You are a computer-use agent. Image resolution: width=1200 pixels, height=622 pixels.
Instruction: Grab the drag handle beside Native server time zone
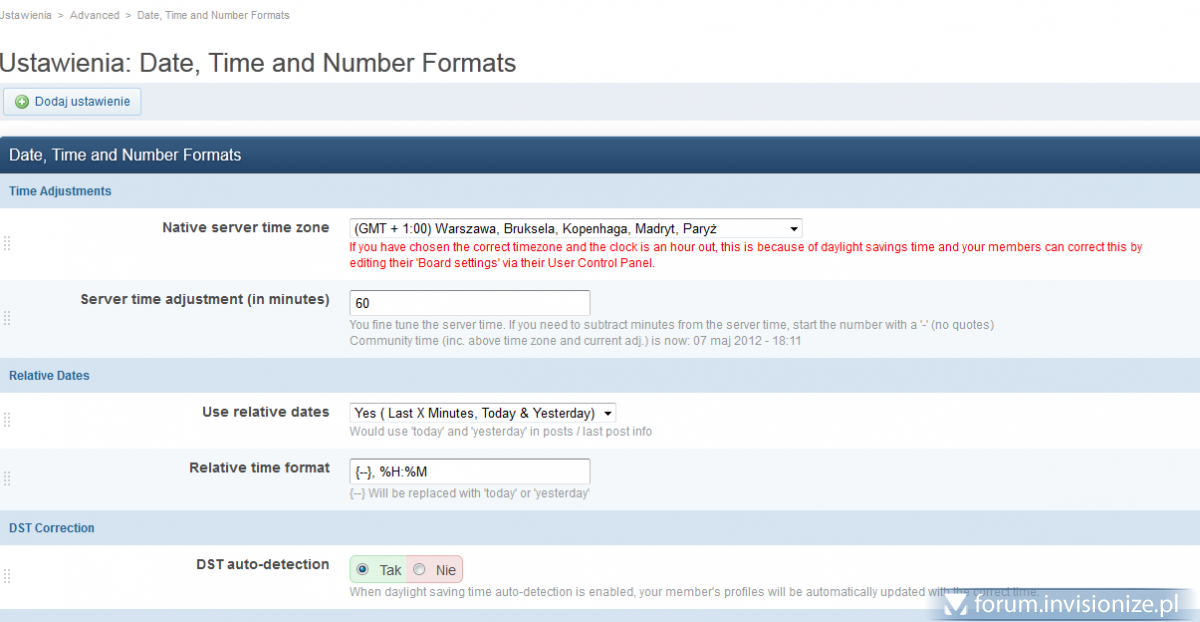[x=7, y=243]
